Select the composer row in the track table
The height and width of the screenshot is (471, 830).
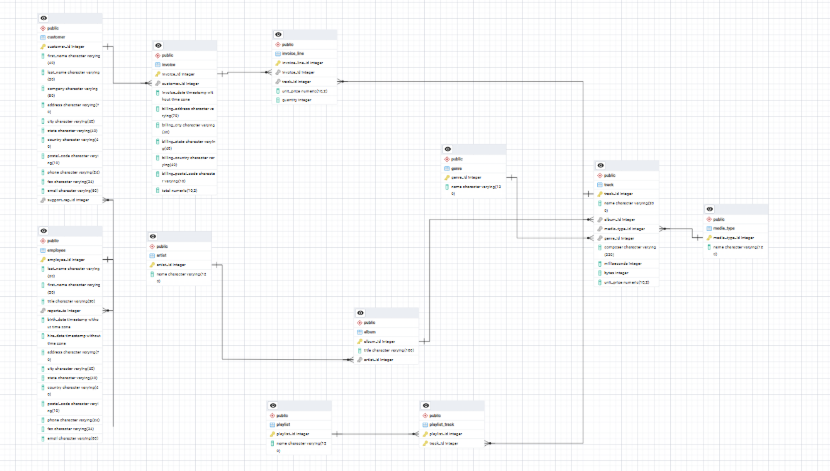pos(627,251)
